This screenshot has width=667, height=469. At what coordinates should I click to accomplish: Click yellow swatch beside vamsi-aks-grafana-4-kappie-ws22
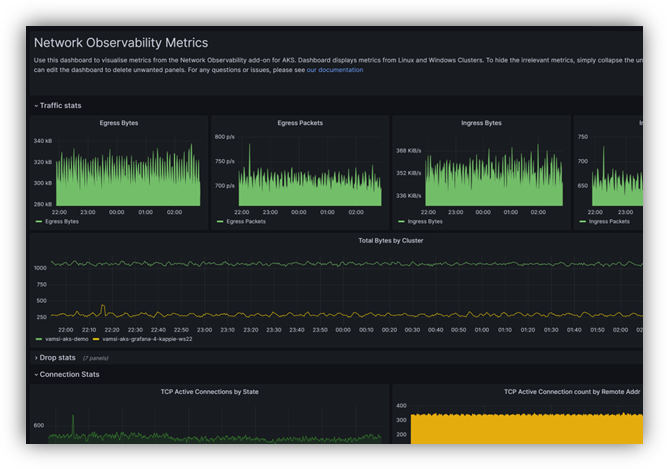96,339
